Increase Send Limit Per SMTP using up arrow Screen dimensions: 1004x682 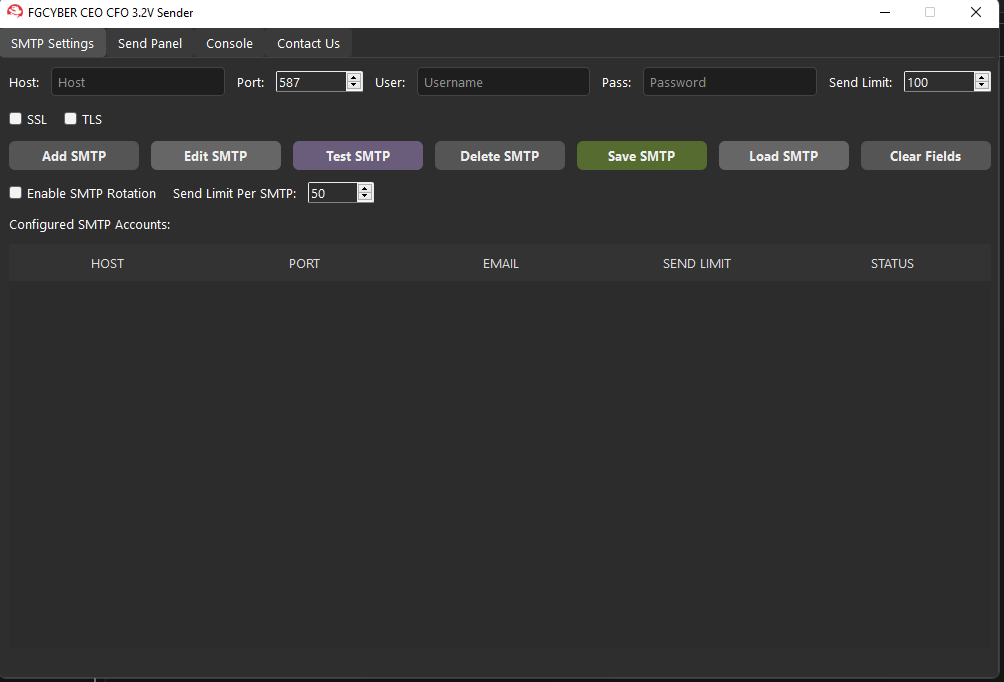pos(365,189)
